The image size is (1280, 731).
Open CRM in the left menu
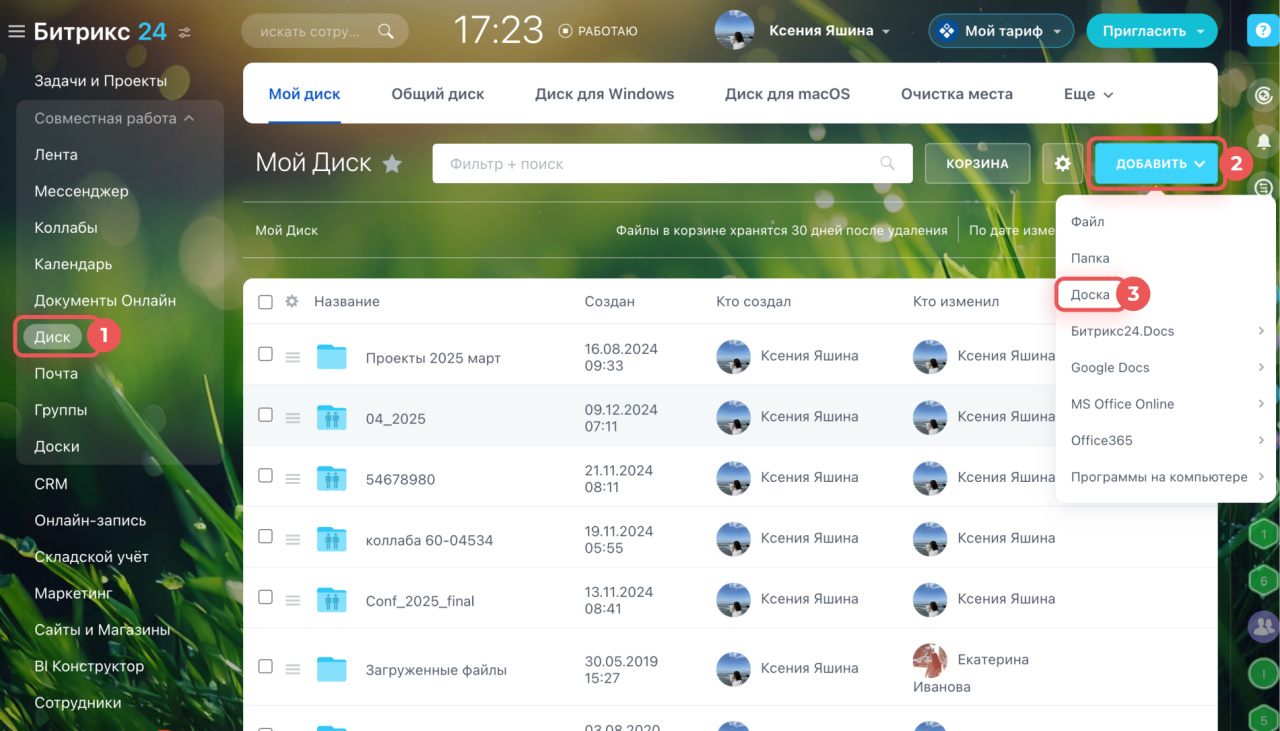51,483
